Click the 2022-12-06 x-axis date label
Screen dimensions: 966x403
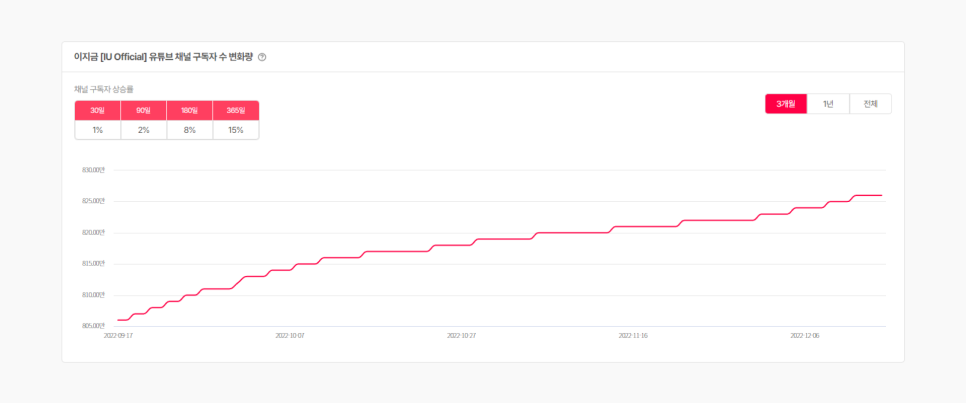[805, 336]
